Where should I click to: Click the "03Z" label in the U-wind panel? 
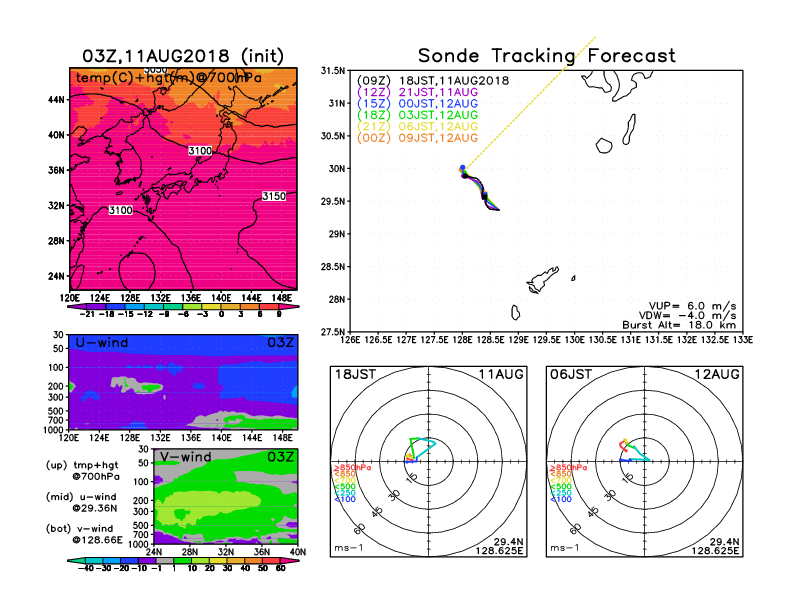tap(280, 343)
